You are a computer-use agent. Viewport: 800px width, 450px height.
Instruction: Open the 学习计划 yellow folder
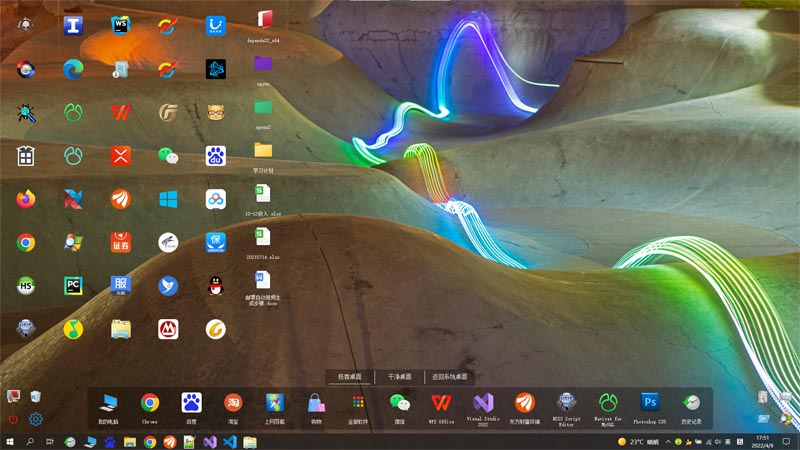[263, 150]
